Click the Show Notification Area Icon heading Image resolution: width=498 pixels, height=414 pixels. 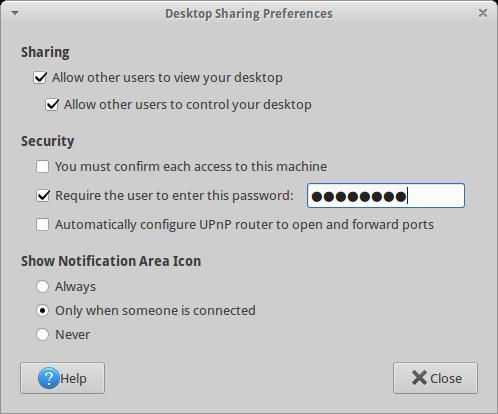coord(111,261)
